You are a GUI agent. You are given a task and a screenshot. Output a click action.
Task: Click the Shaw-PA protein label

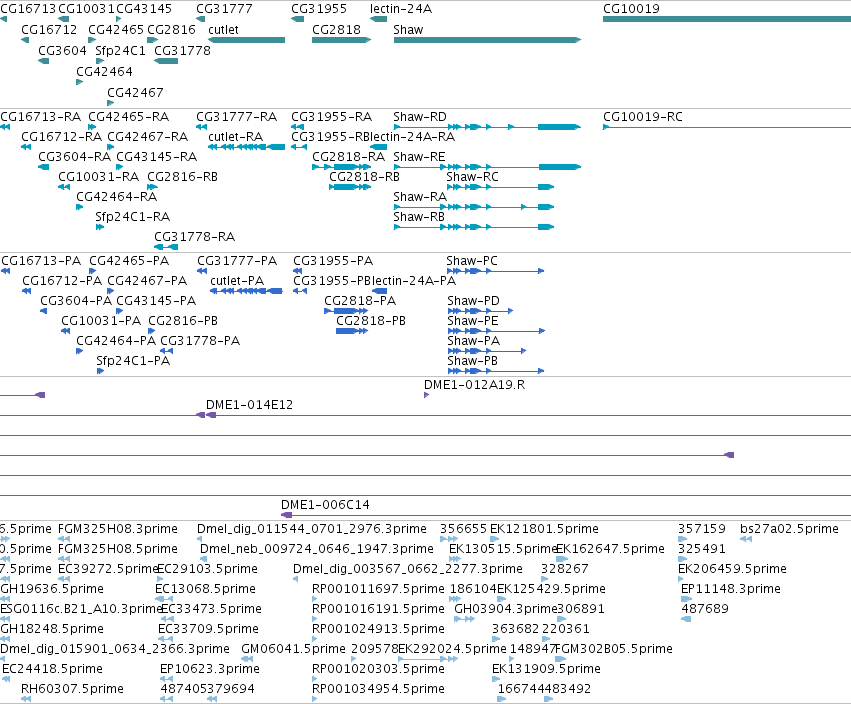click(x=474, y=341)
